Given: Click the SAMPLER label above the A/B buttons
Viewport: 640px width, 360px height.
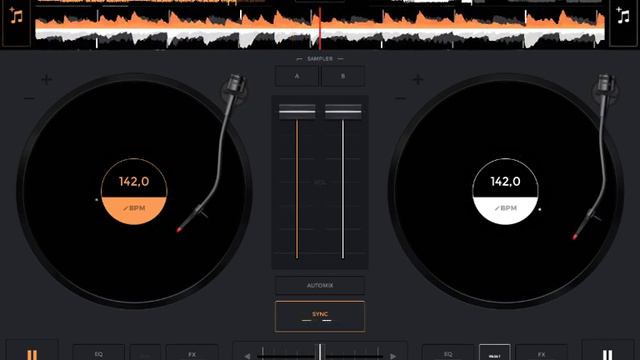Looking at the screenshot, I should click(320, 59).
